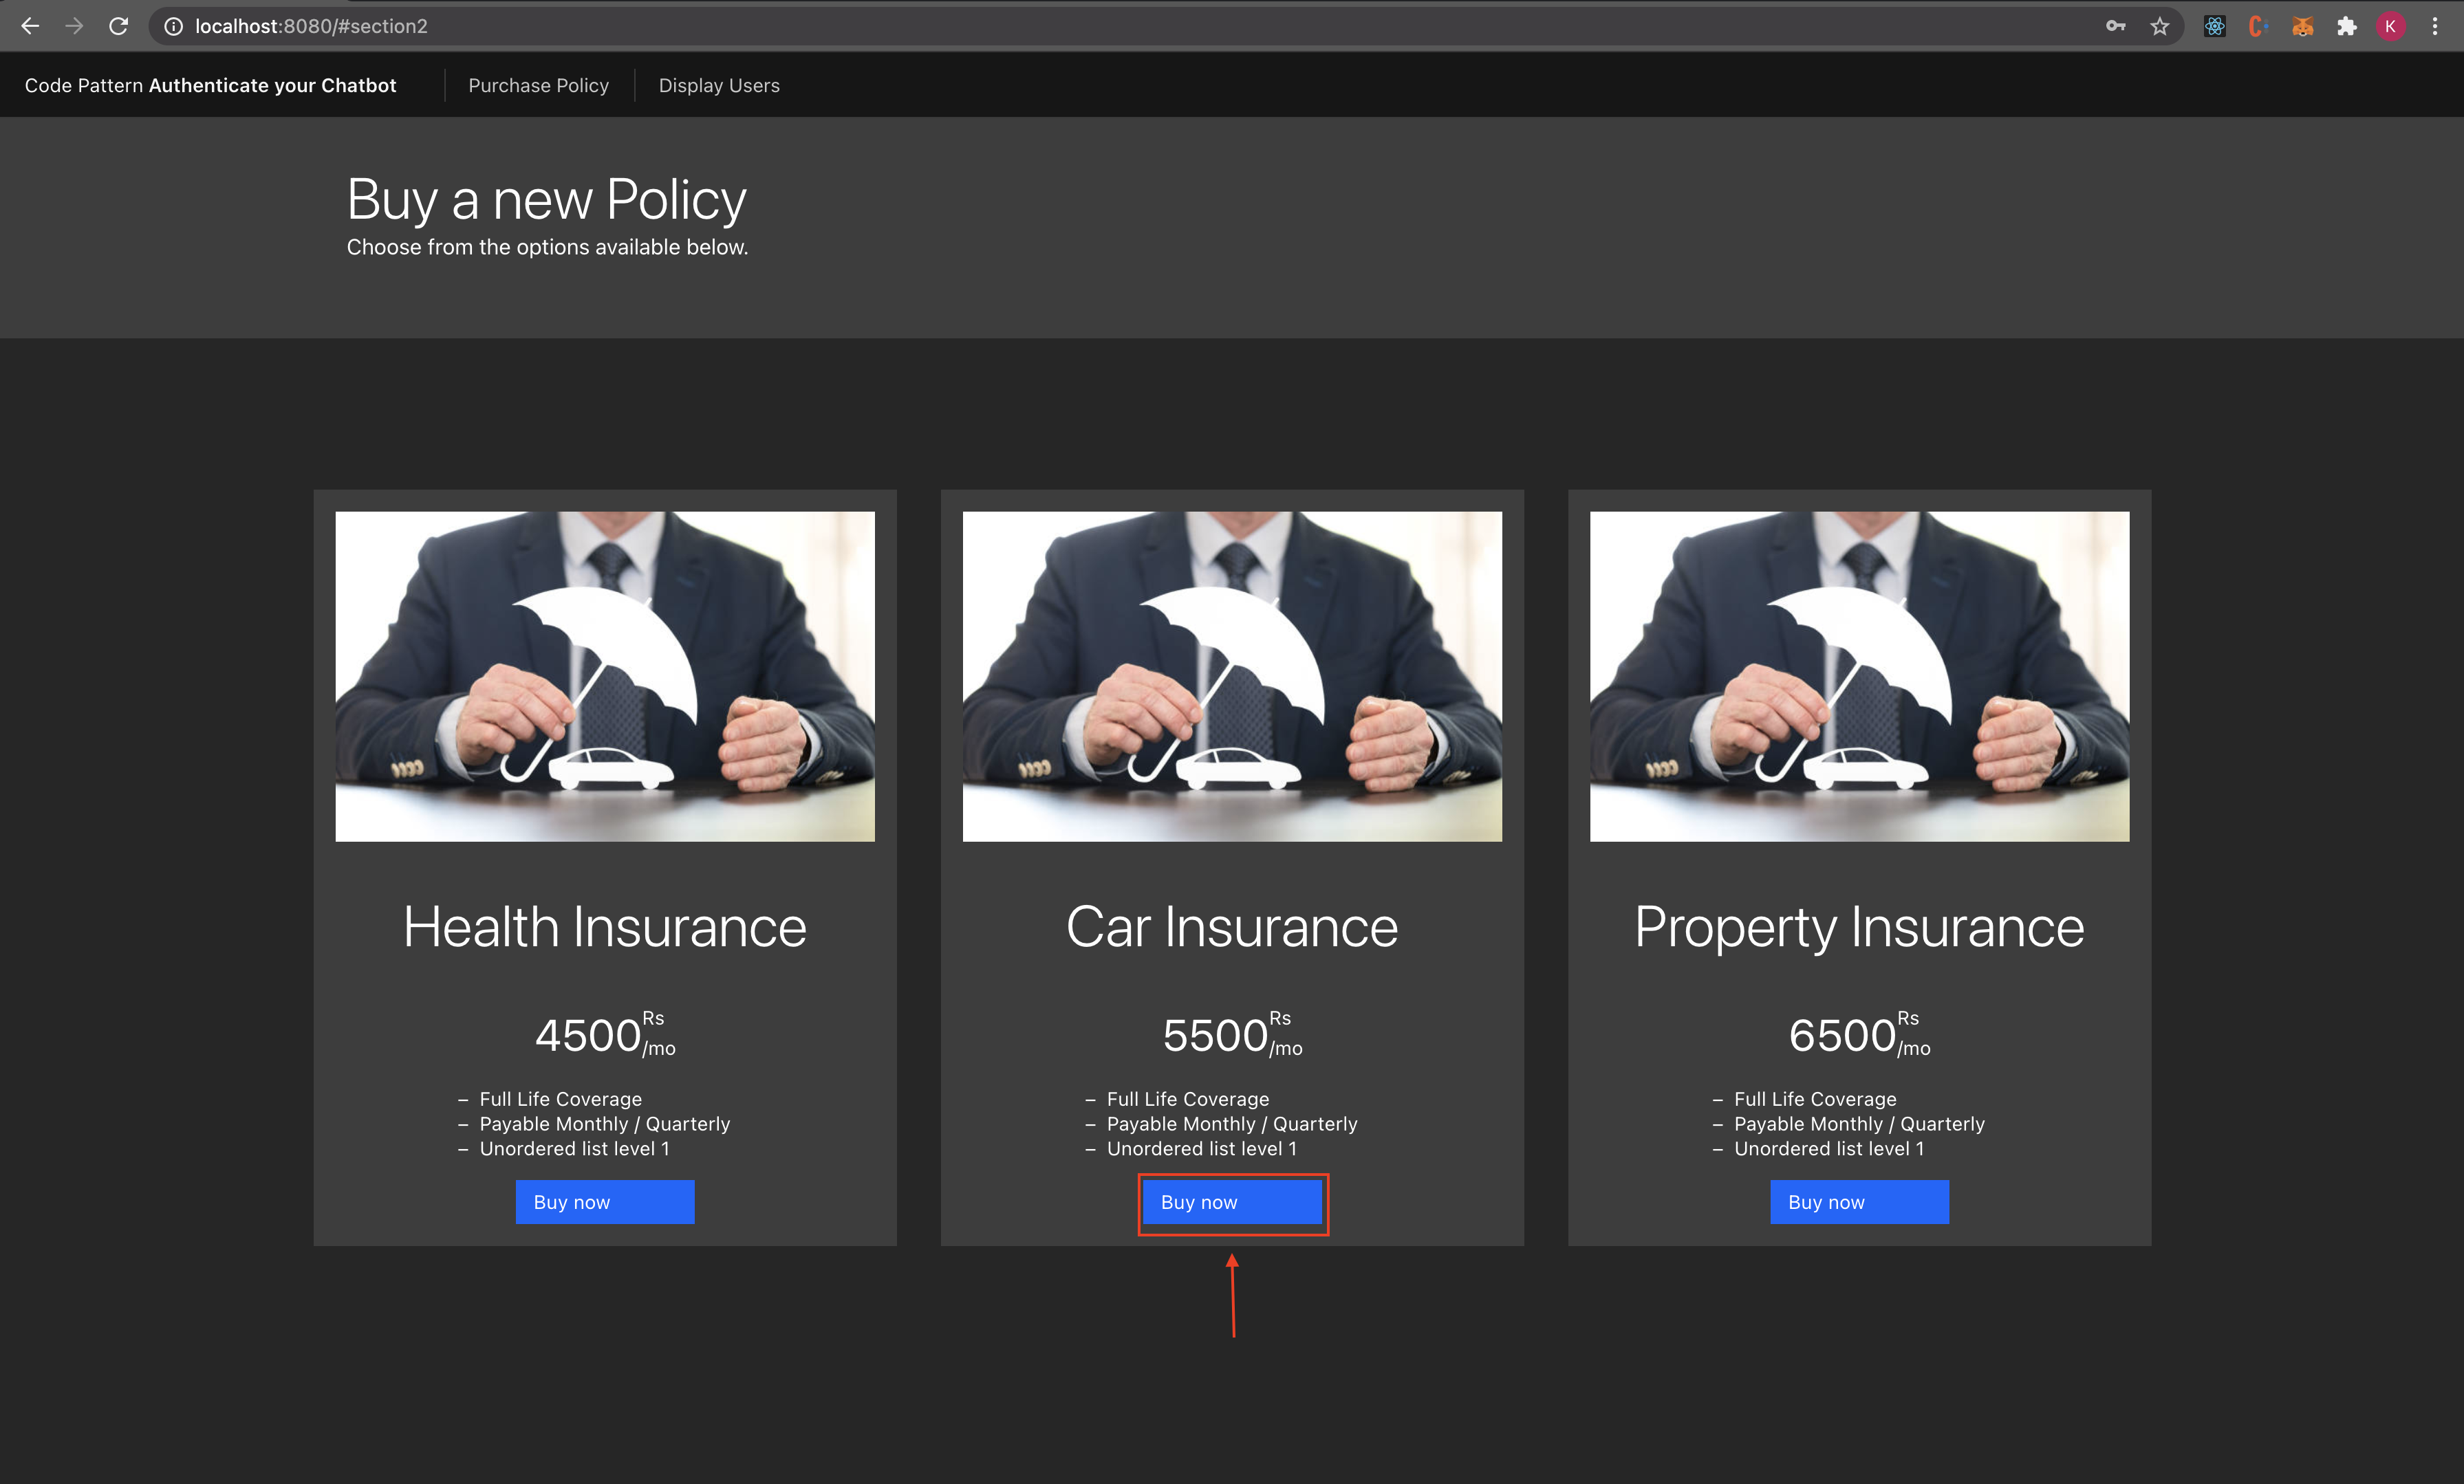This screenshot has height=1484, width=2464.
Task: Open the saved passwords key icon
Action: click(x=2115, y=26)
